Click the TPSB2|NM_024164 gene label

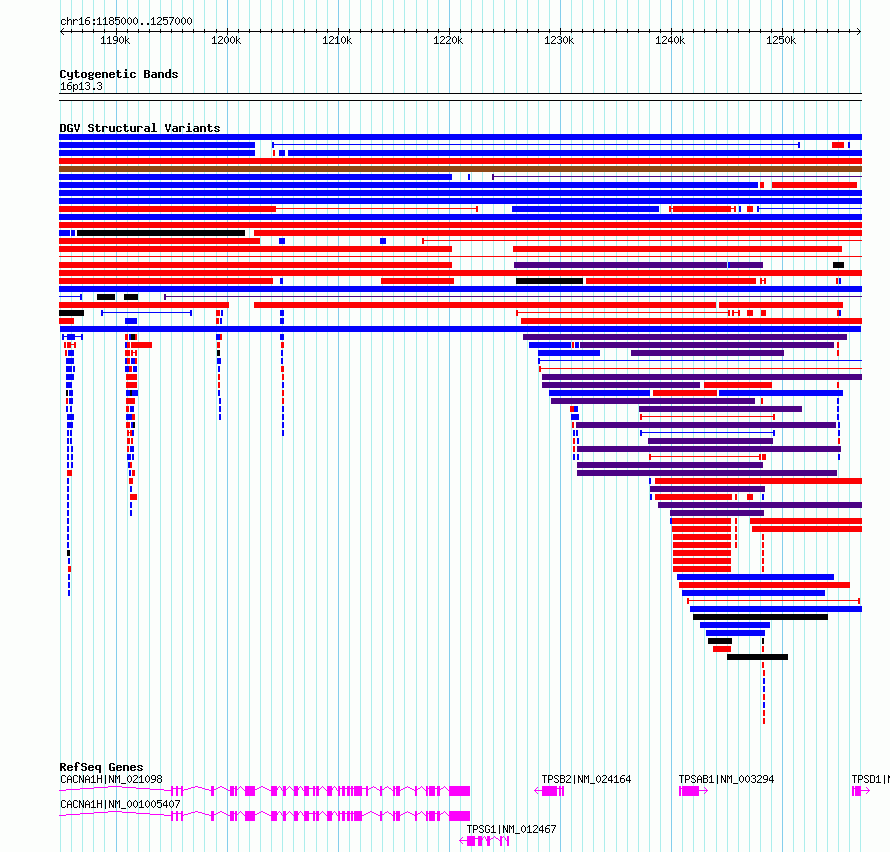(586, 779)
